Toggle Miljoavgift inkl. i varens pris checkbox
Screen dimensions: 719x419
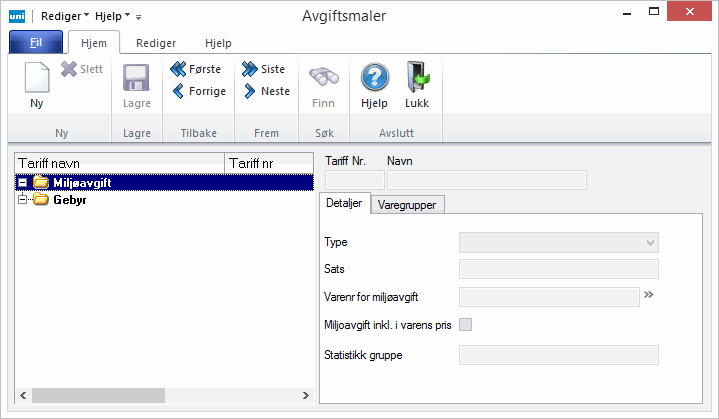[x=464, y=324]
